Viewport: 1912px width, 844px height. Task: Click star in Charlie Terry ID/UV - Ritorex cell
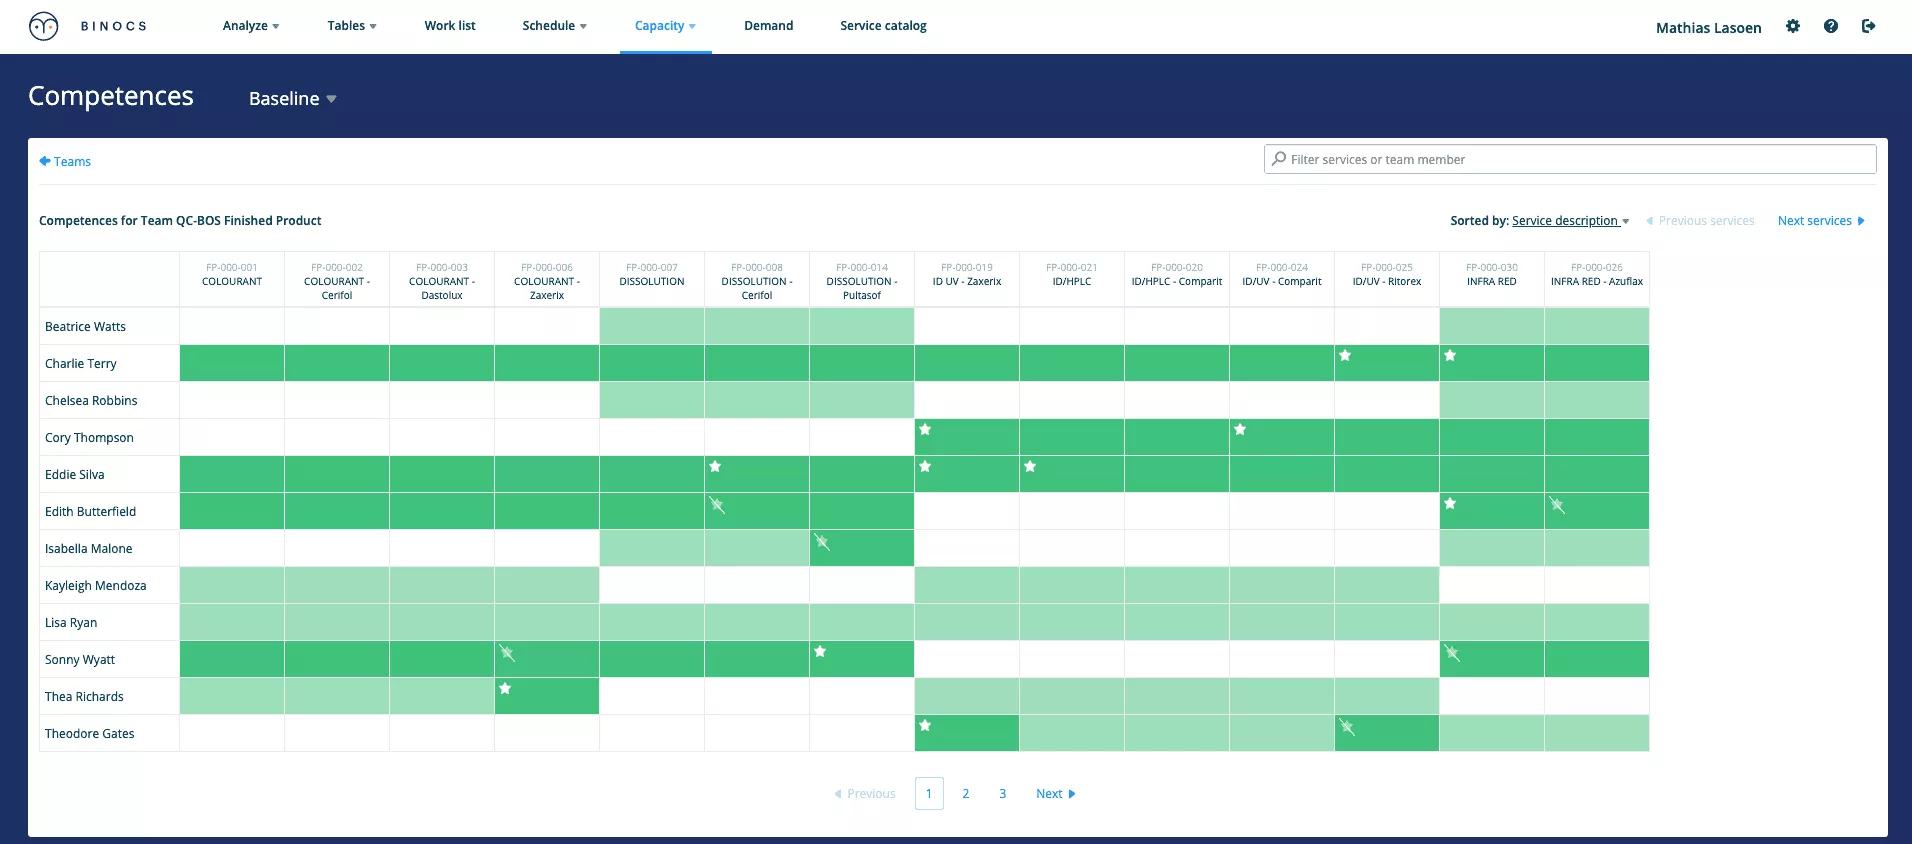pos(1345,355)
